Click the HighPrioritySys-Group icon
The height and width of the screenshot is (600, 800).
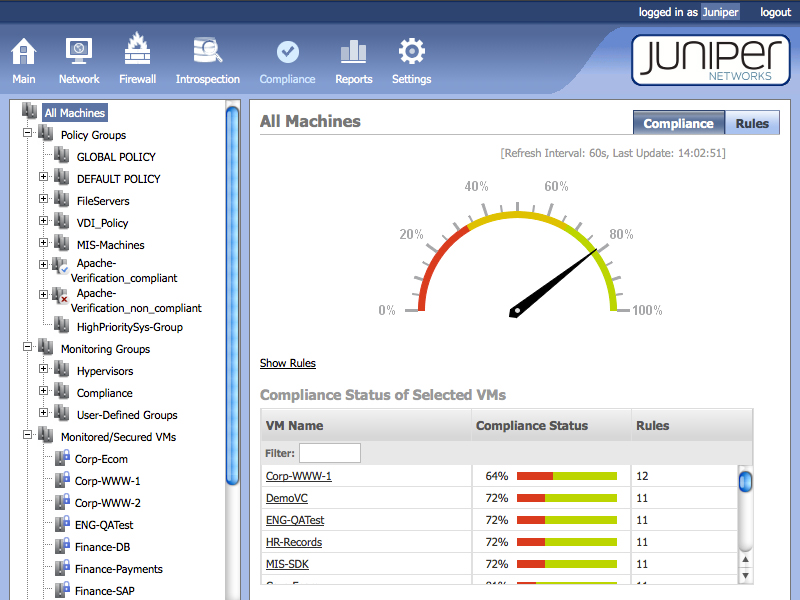(62, 325)
